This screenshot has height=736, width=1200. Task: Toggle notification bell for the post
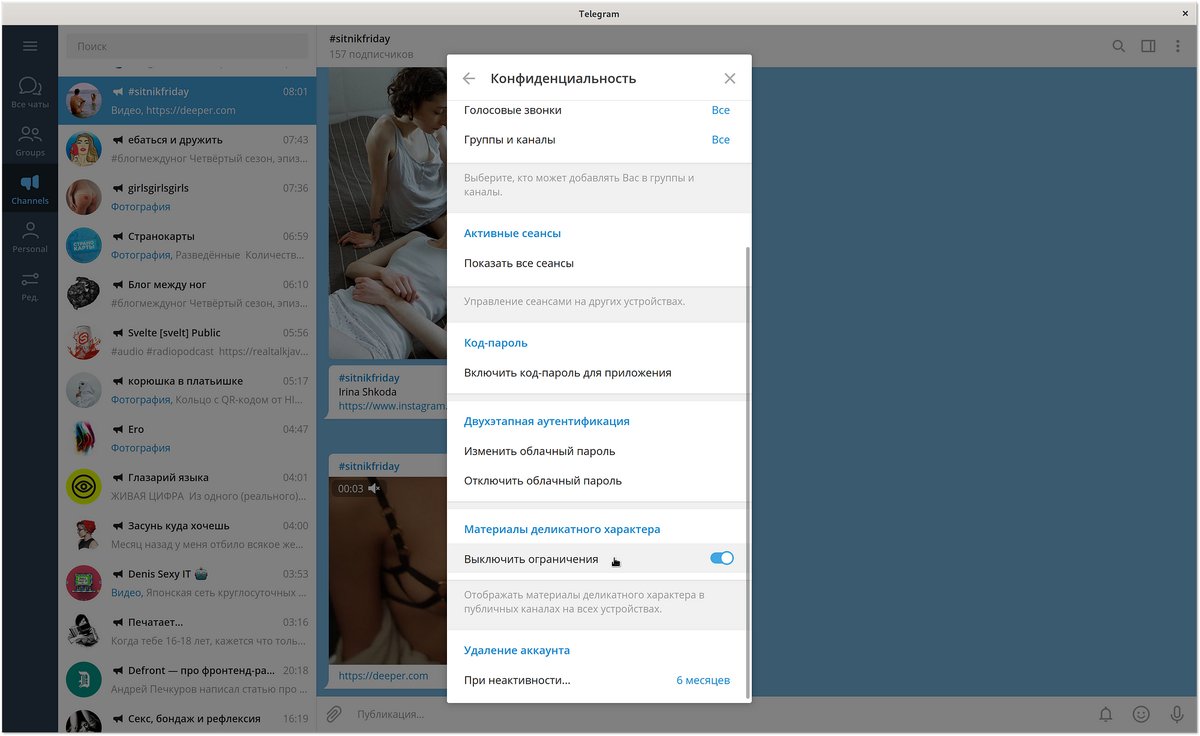(x=1106, y=714)
